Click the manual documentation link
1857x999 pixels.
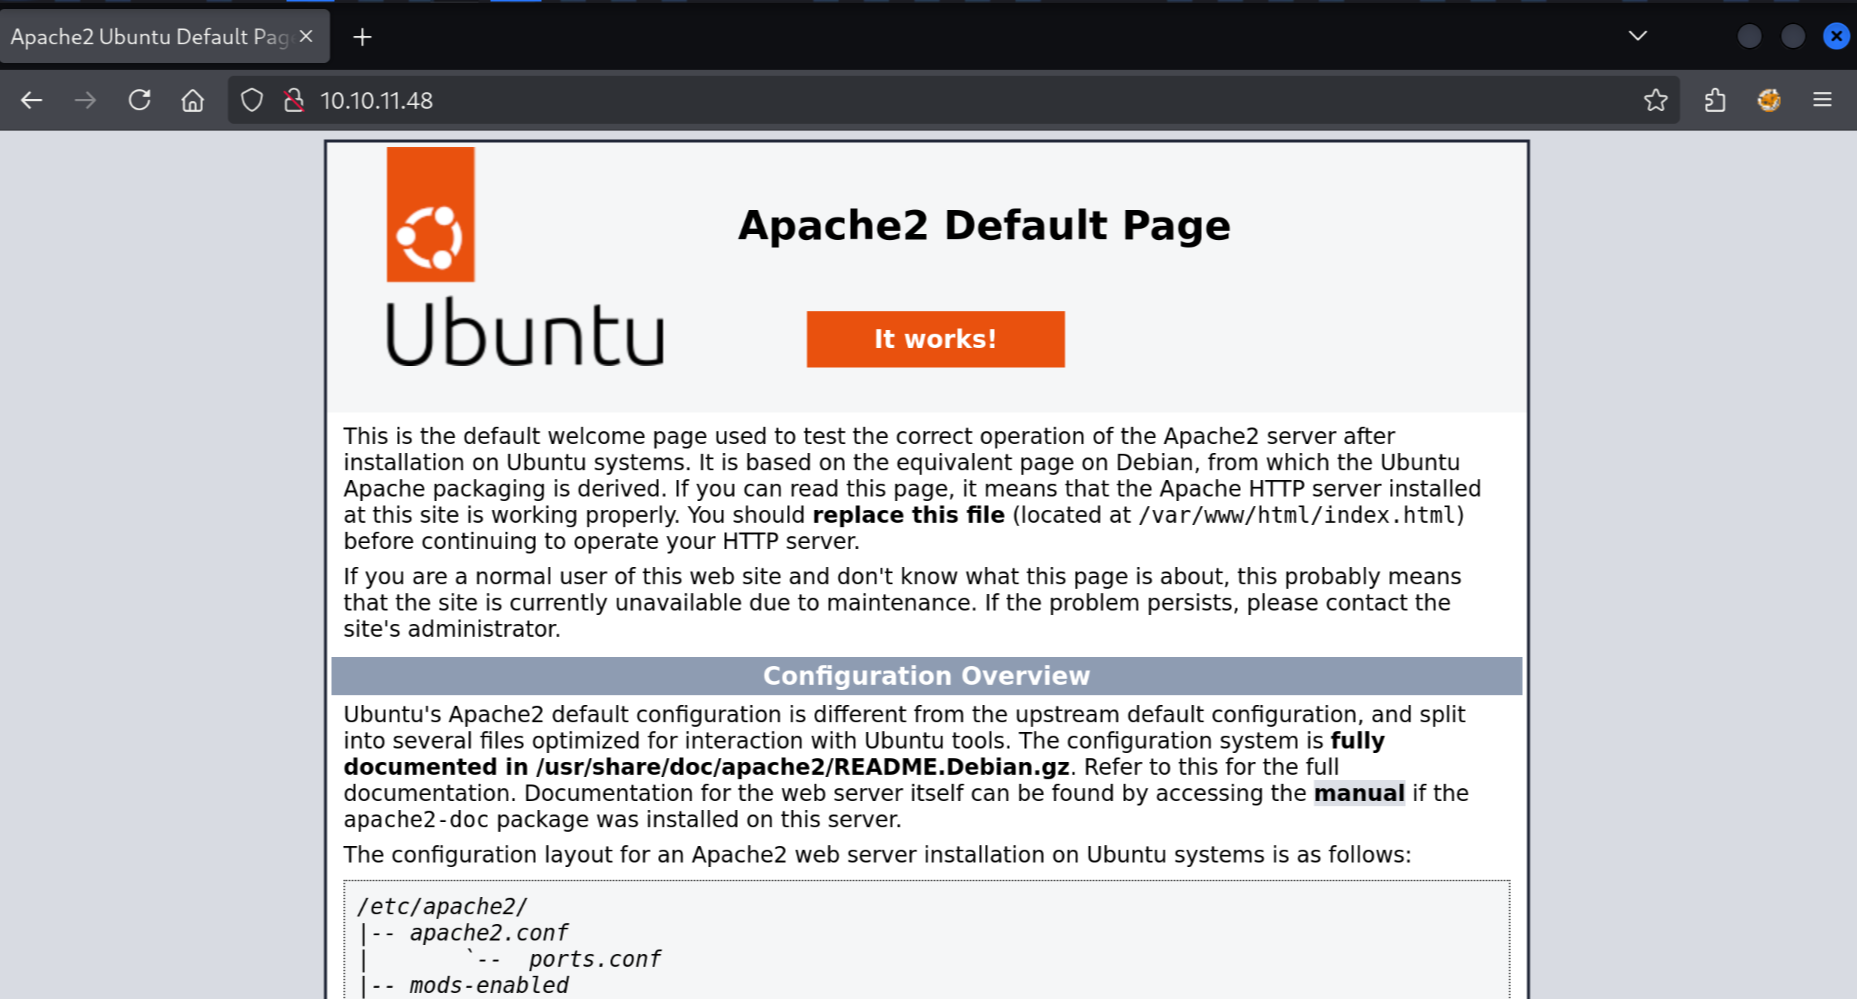coord(1359,793)
